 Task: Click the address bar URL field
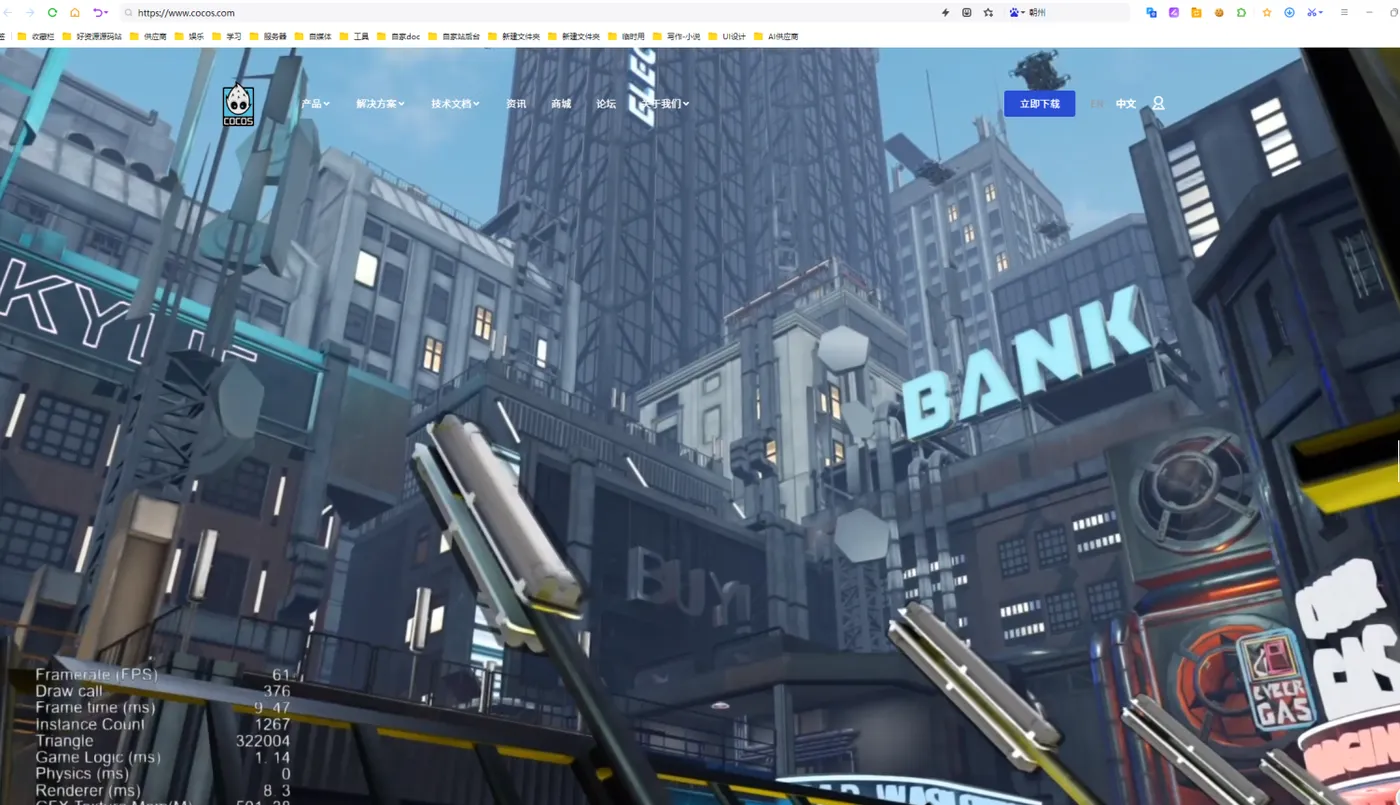530,13
